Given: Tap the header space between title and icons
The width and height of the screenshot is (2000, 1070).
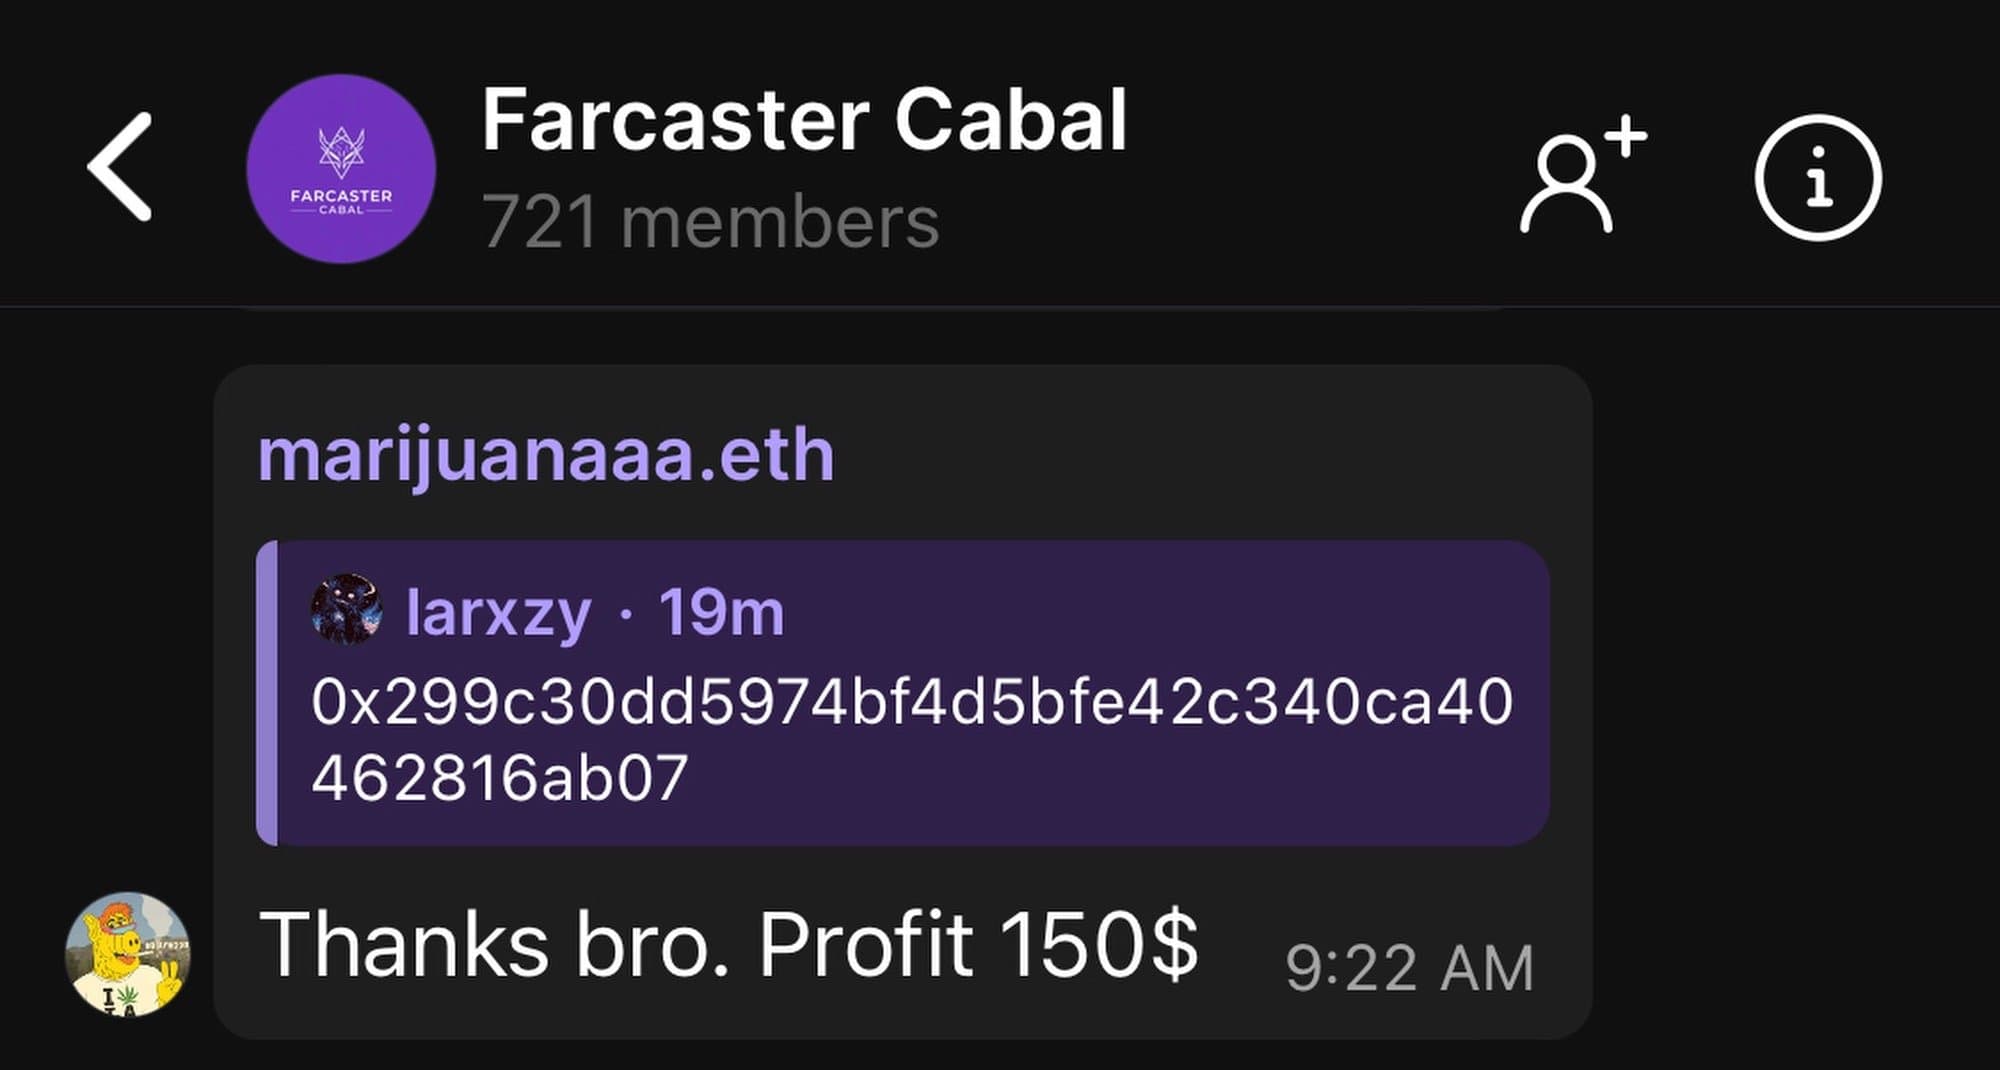Looking at the screenshot, I should 1320,170.
